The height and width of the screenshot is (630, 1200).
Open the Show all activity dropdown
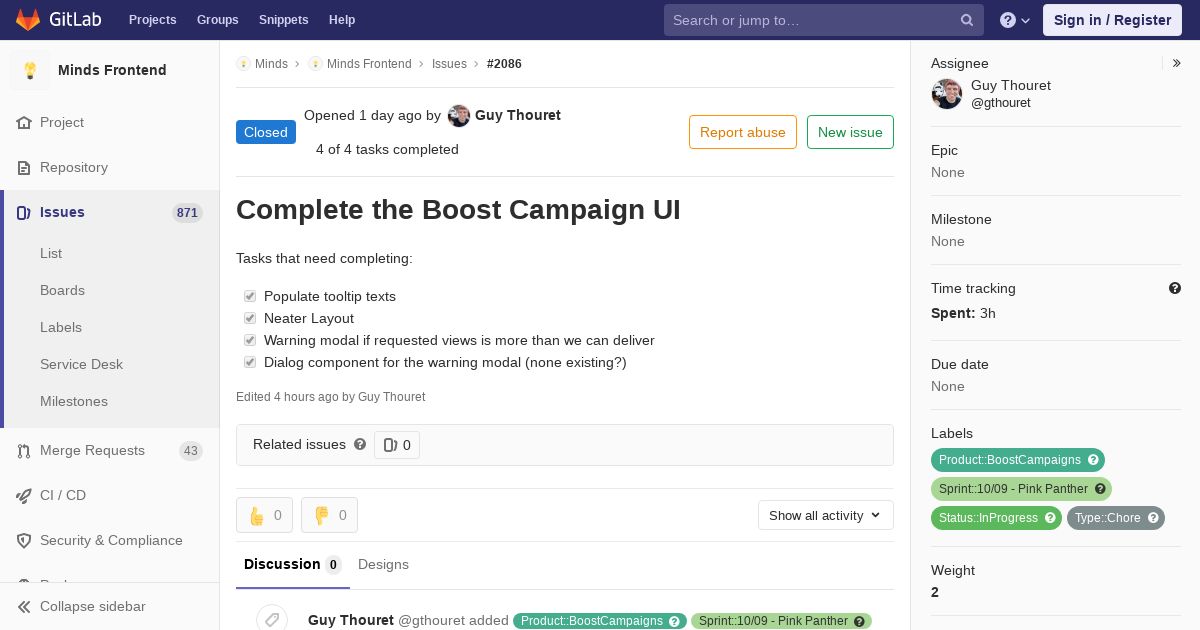click(x=825, y=515)
